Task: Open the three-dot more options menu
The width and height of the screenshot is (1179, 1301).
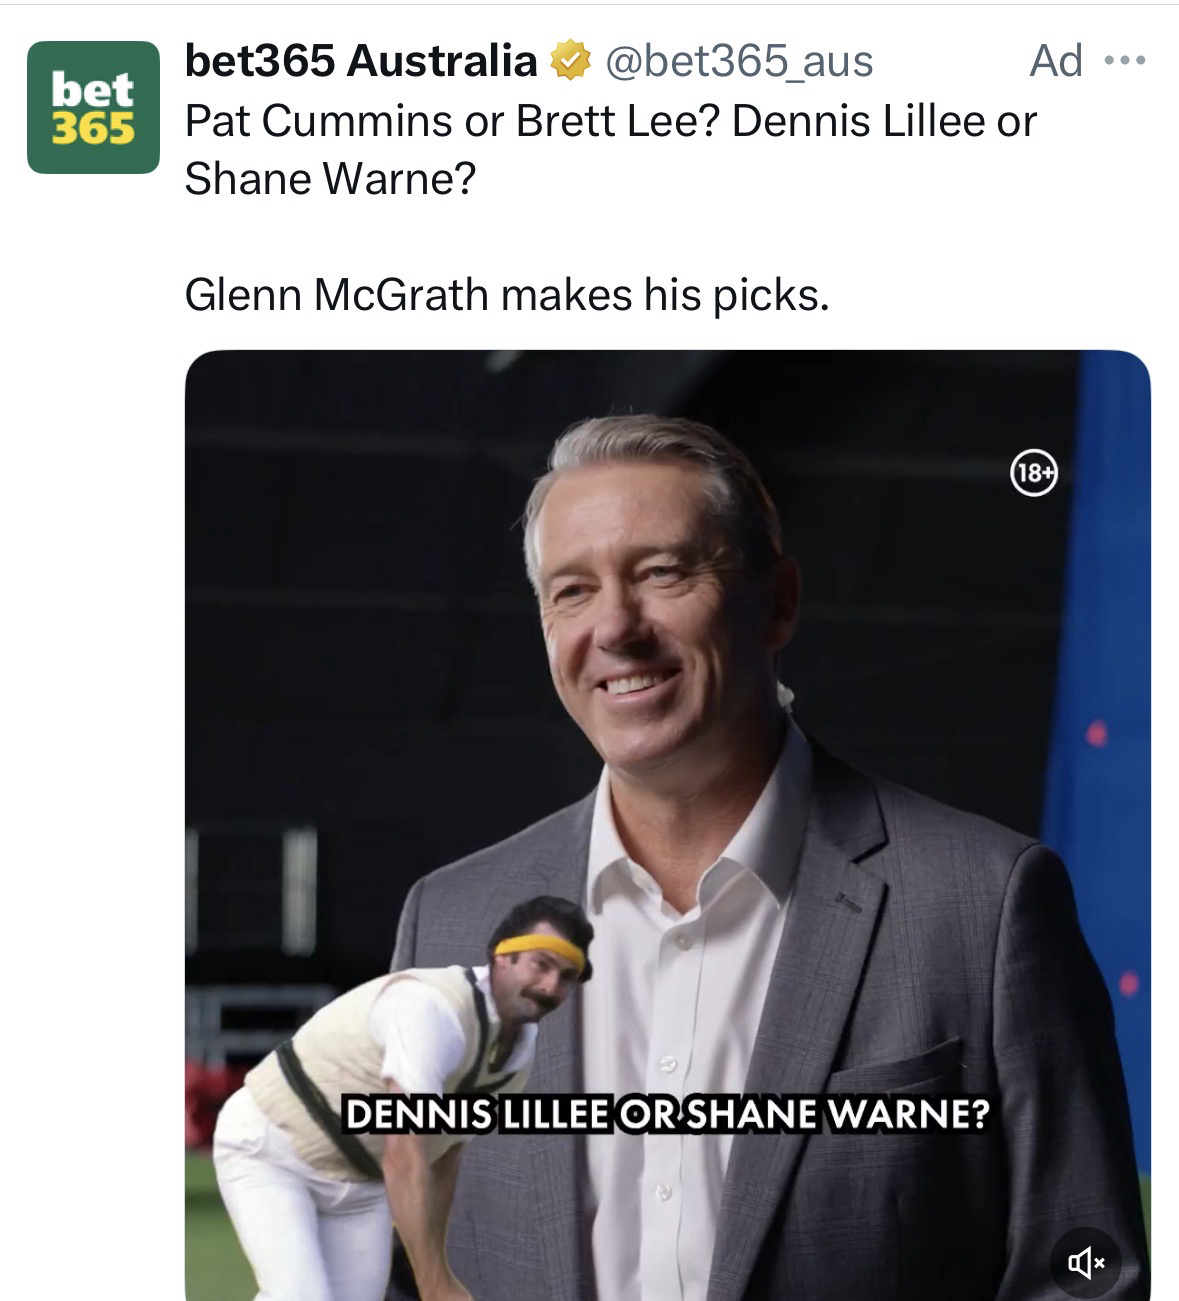Action: (1127, 62)
